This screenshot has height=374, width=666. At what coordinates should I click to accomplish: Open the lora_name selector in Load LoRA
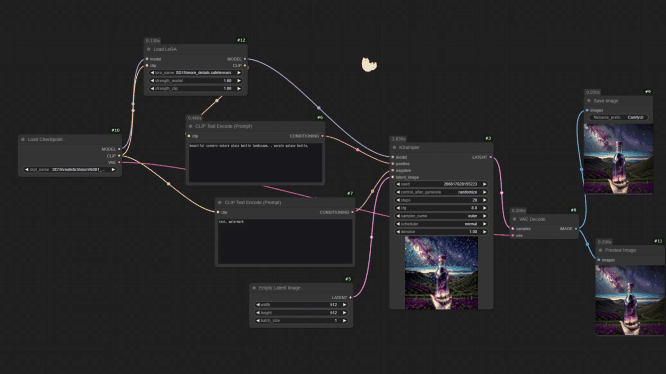195,73
